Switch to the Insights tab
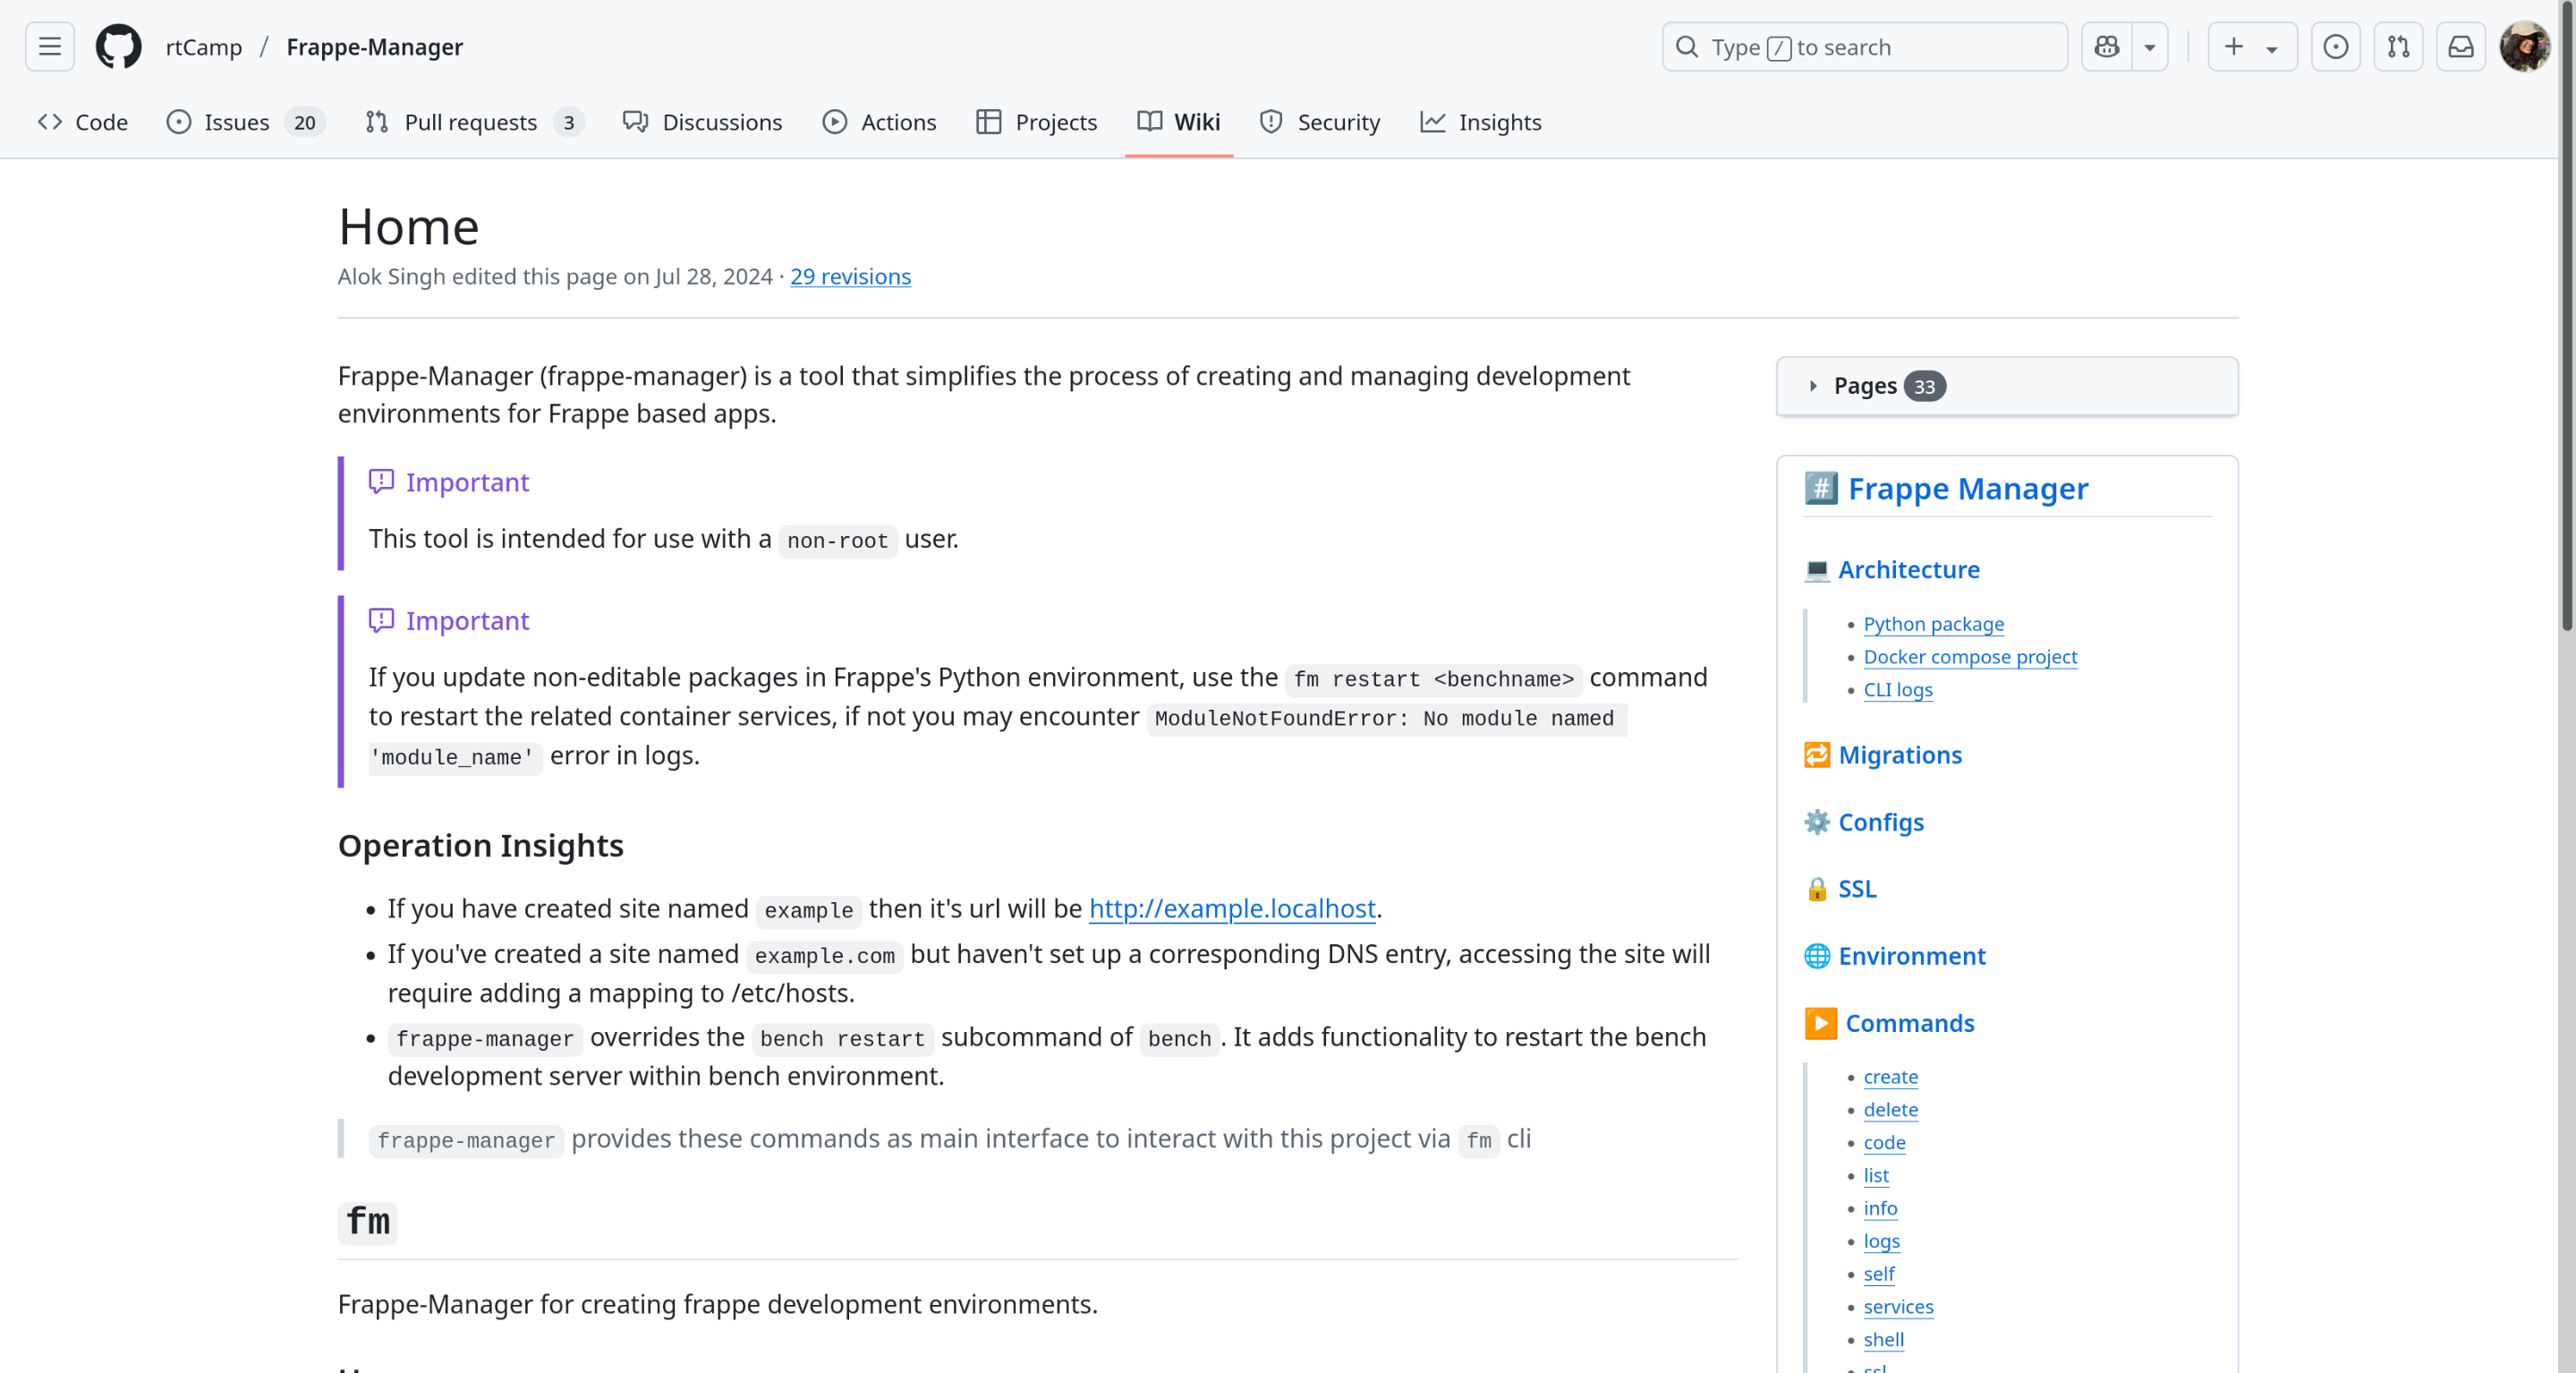The height and width of the screenshot is (1373, 2576). (x=1481, y=122)
